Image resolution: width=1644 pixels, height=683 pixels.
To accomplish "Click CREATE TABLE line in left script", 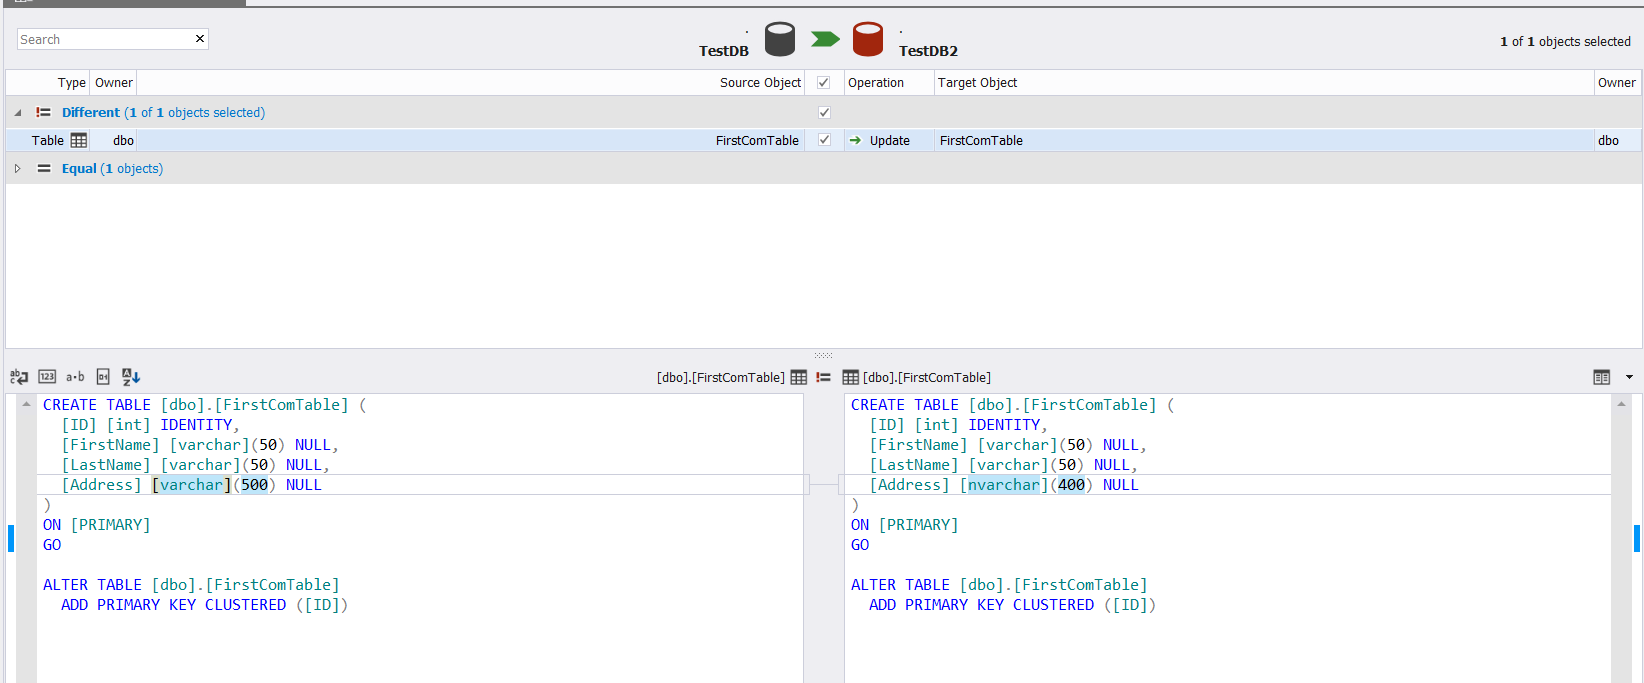I will (205, 405).
